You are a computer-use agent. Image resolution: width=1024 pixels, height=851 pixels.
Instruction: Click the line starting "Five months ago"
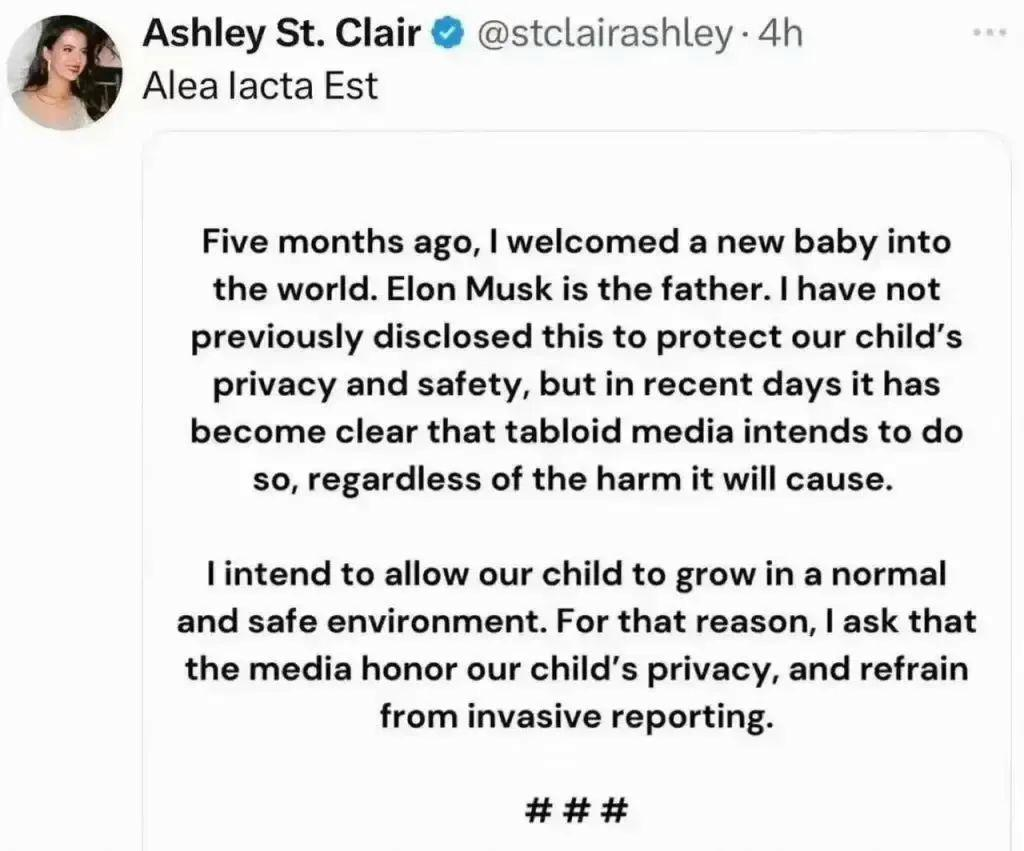click(x=575, y=242)
